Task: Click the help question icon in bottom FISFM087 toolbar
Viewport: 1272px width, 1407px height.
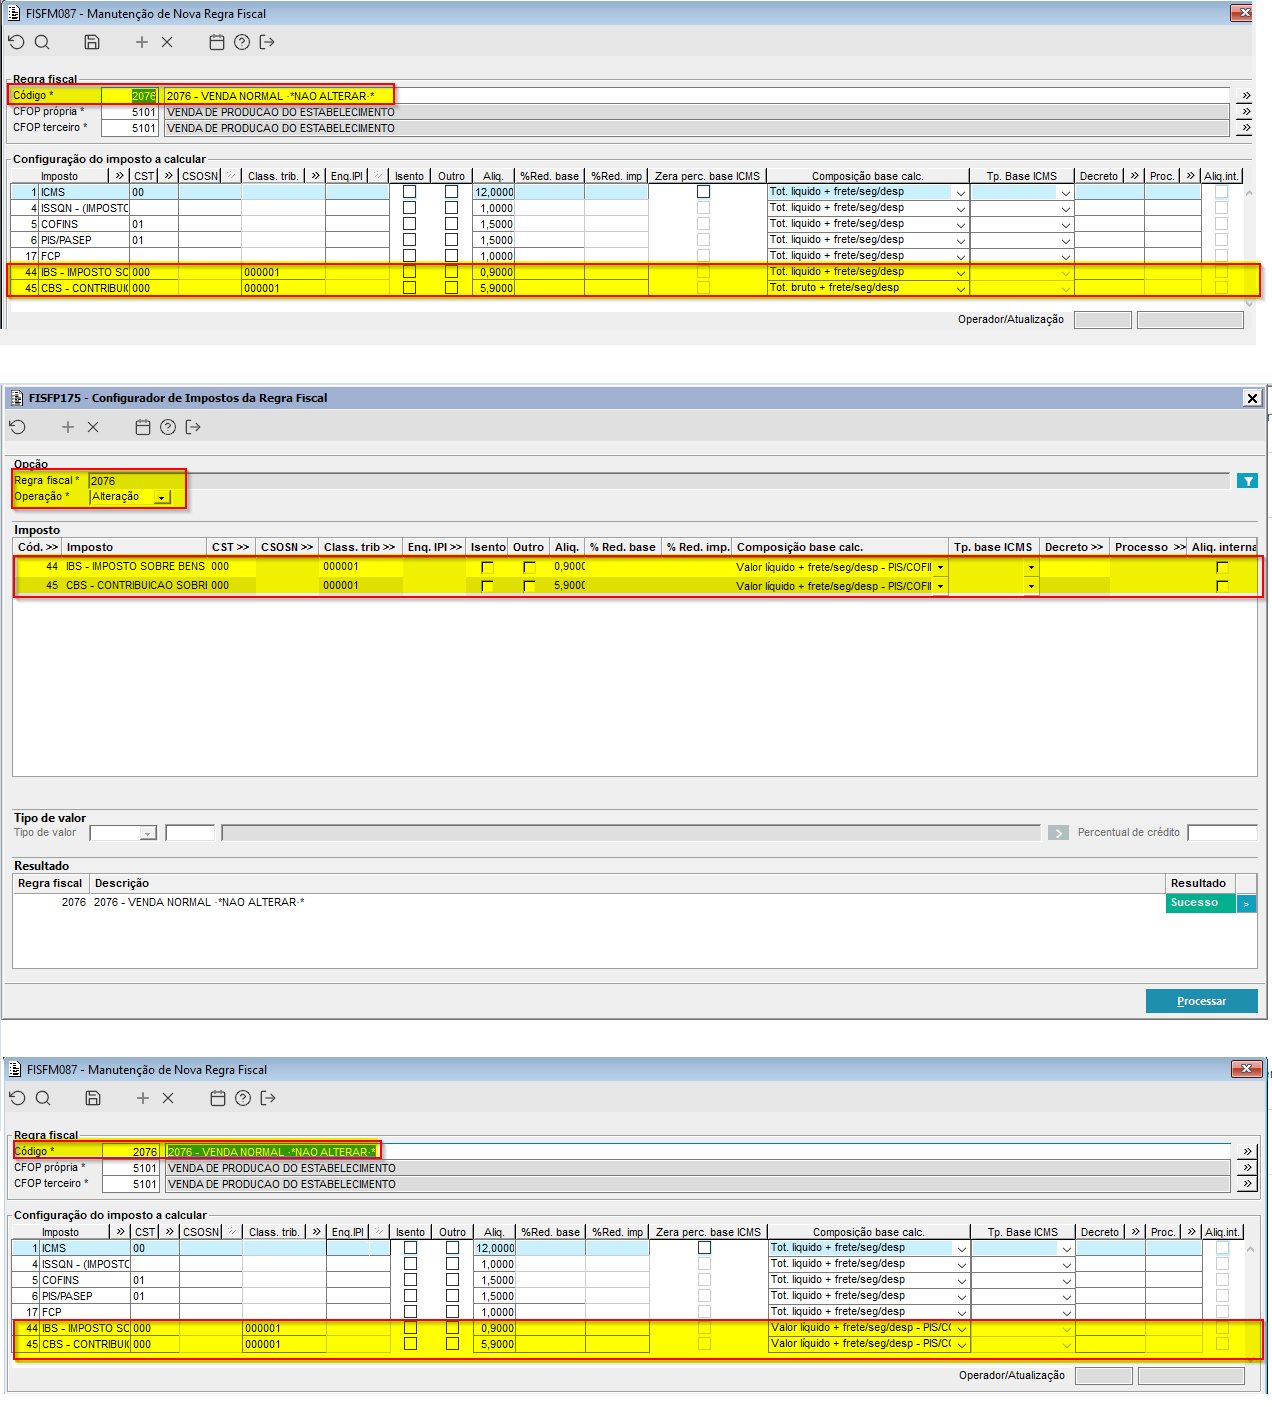Action: 243,1098
